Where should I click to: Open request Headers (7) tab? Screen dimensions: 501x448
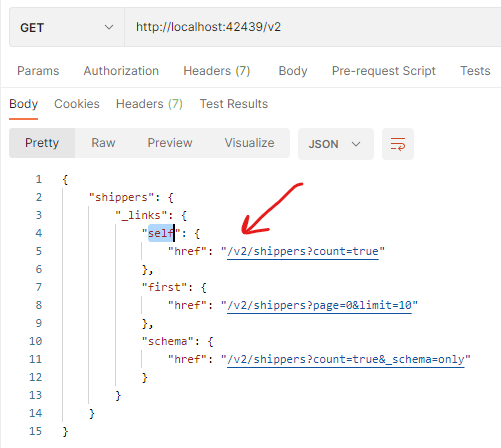[217, 71]
